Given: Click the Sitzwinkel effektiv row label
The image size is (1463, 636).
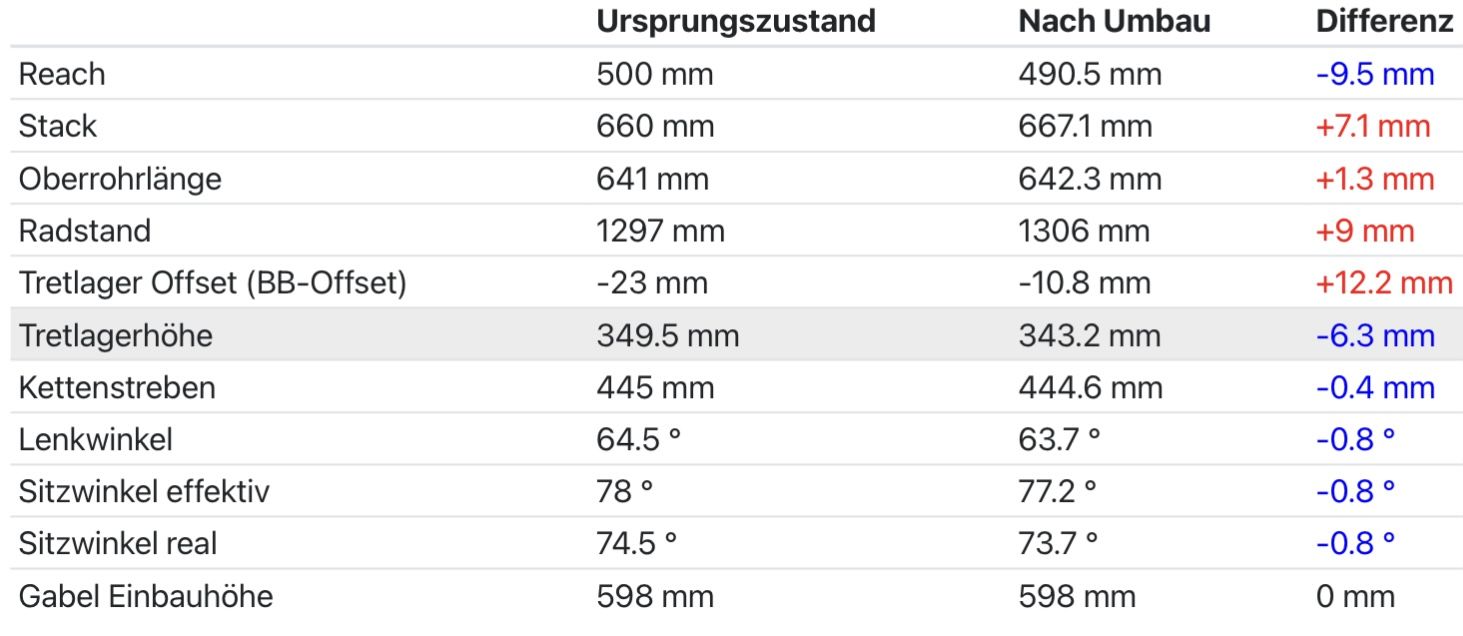Looking at the screenshot, I should coord(144,491).
